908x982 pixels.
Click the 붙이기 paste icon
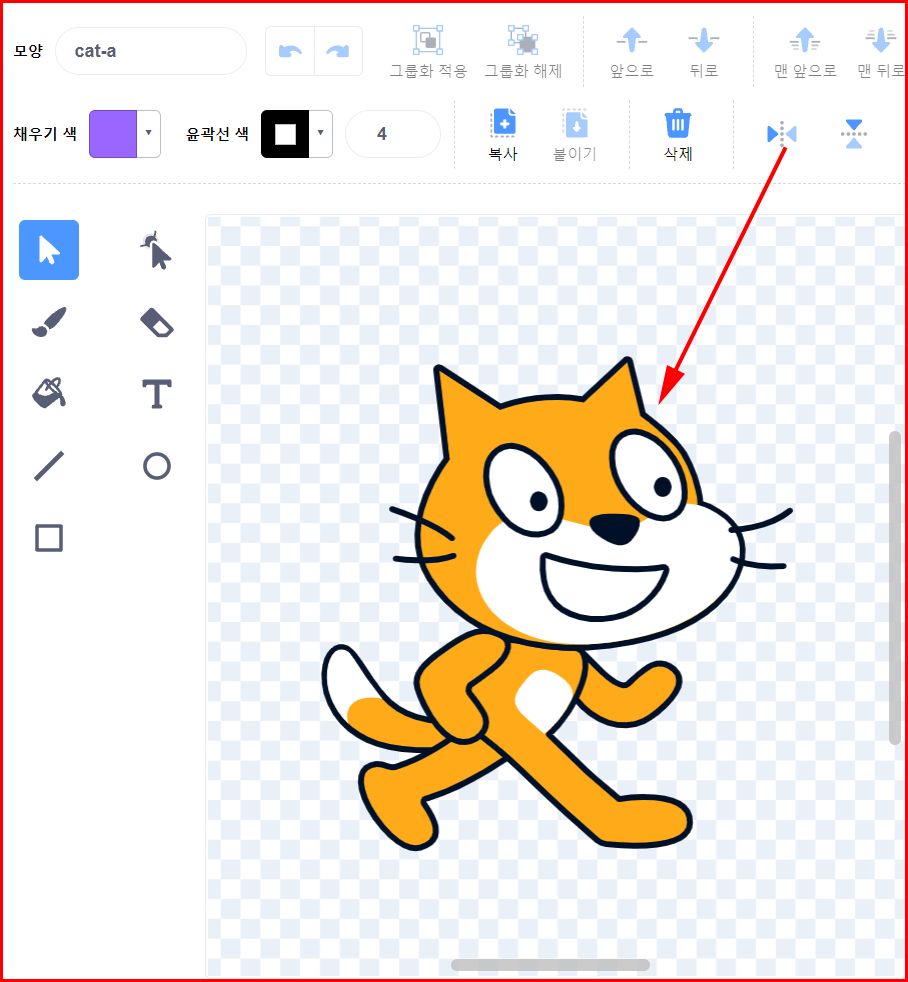(575, 123)
